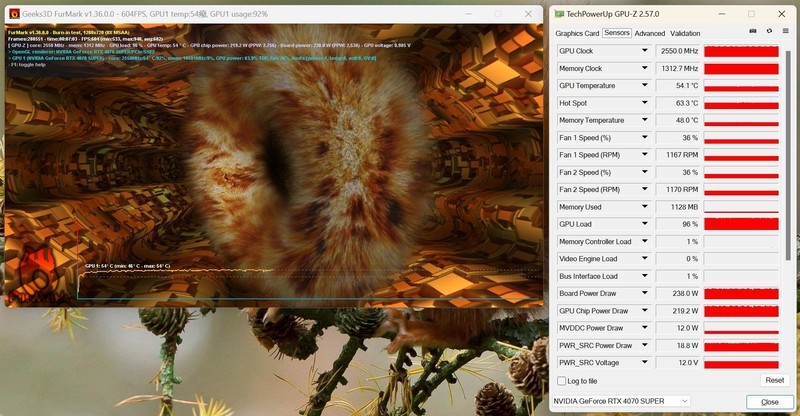This screenshot has height=416, width=800.
Task: Switch to the Advanced tab
Action: click(x=649, y=33)
